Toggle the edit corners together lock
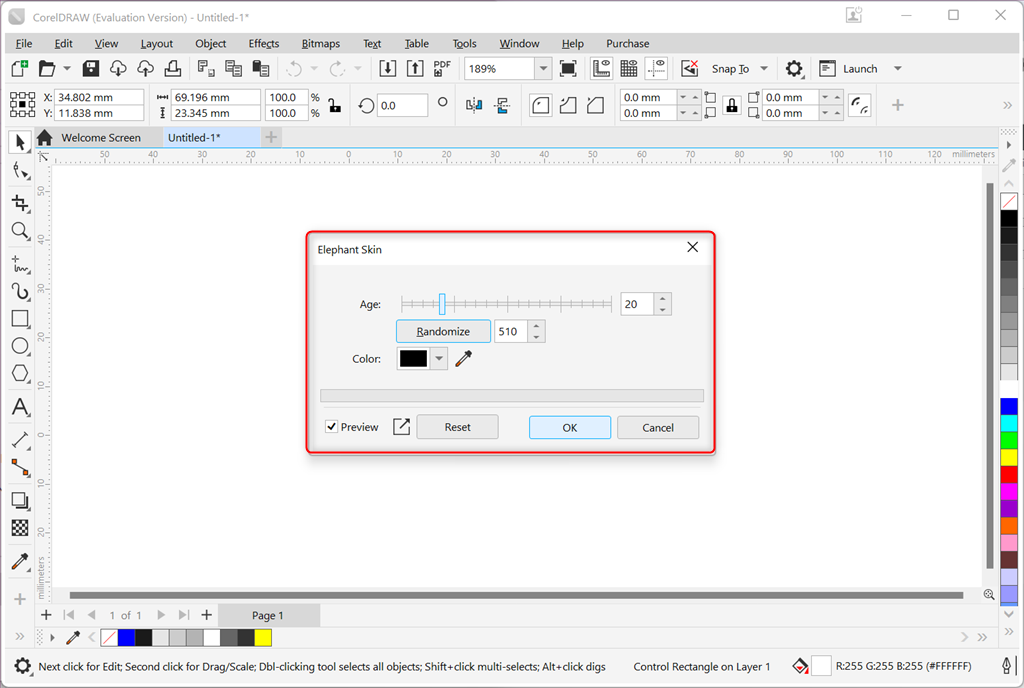 [732, 105]
